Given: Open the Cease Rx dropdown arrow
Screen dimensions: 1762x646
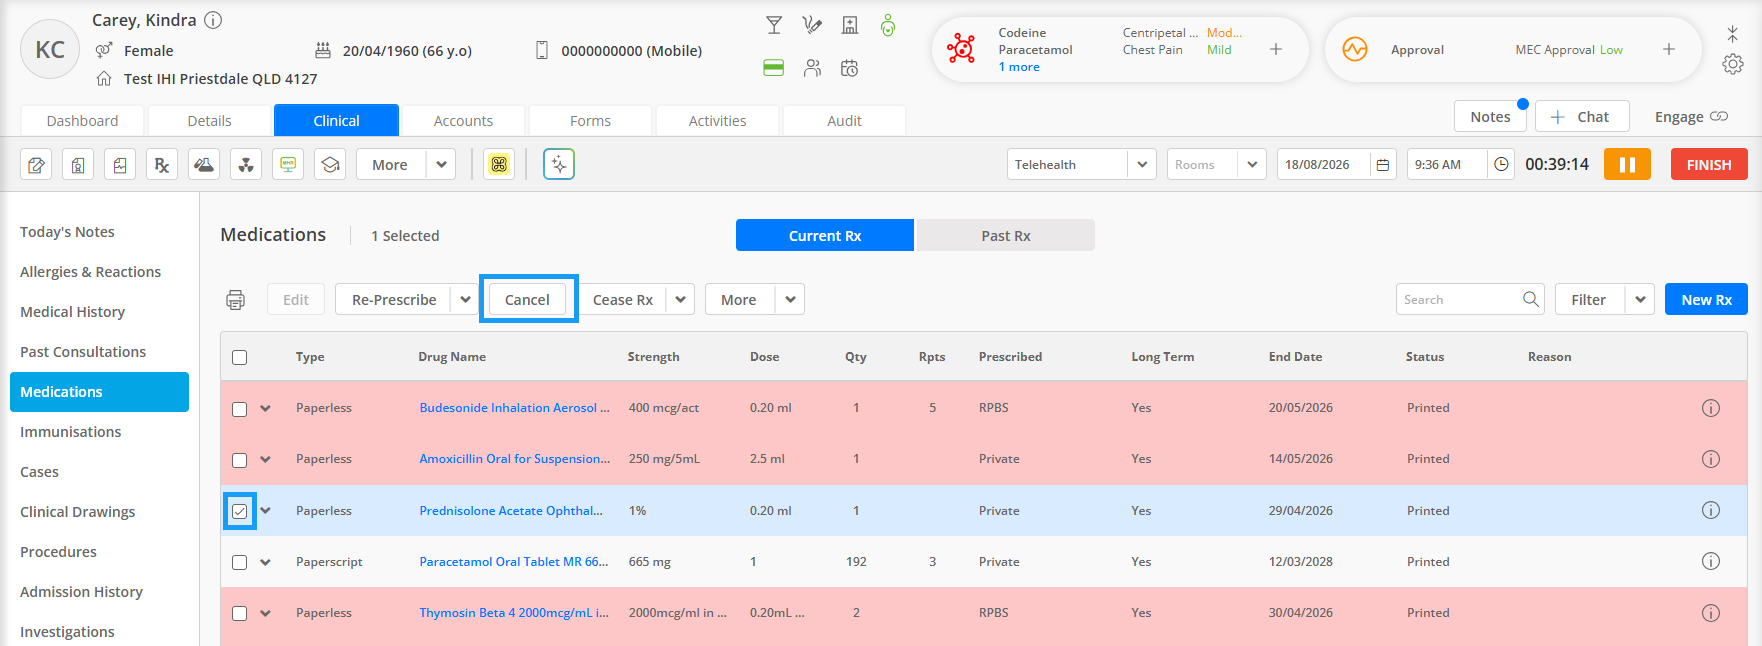Looking at the screenshot, I should click(x=681, y=300).
